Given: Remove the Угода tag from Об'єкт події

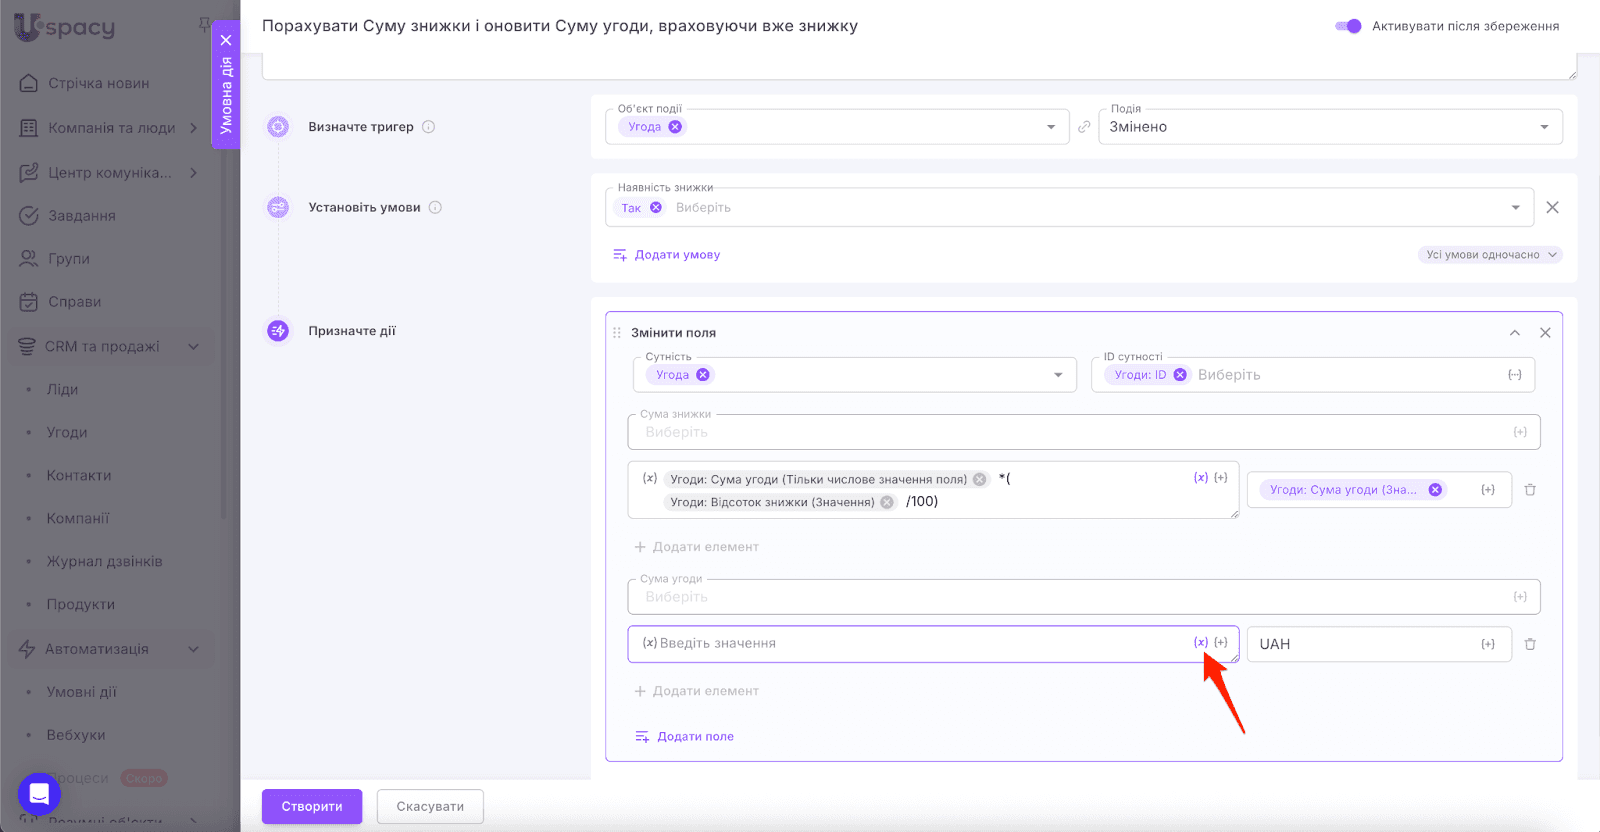Looking at the screenshot, I should pos(675,127).
